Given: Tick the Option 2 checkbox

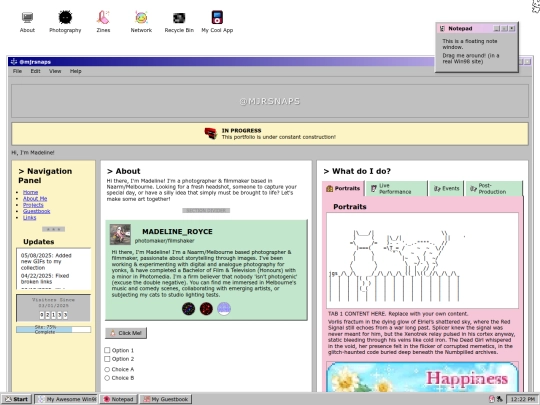Looking at the screenshot, I should (x=107, y=359).
